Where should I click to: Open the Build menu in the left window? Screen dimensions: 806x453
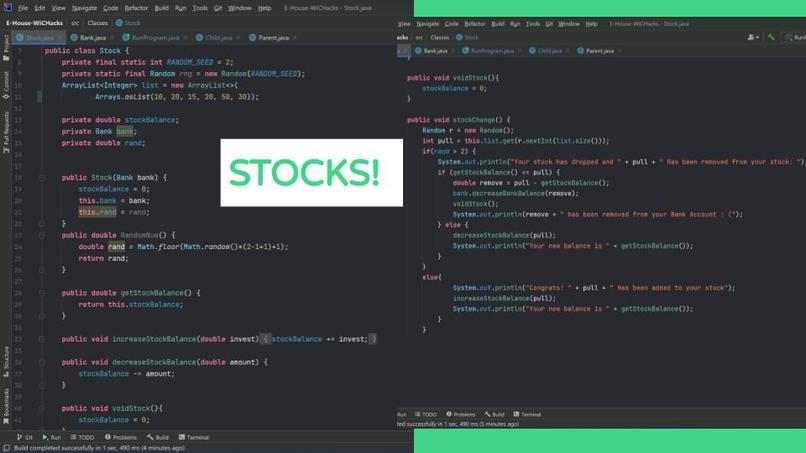(161, 8)
